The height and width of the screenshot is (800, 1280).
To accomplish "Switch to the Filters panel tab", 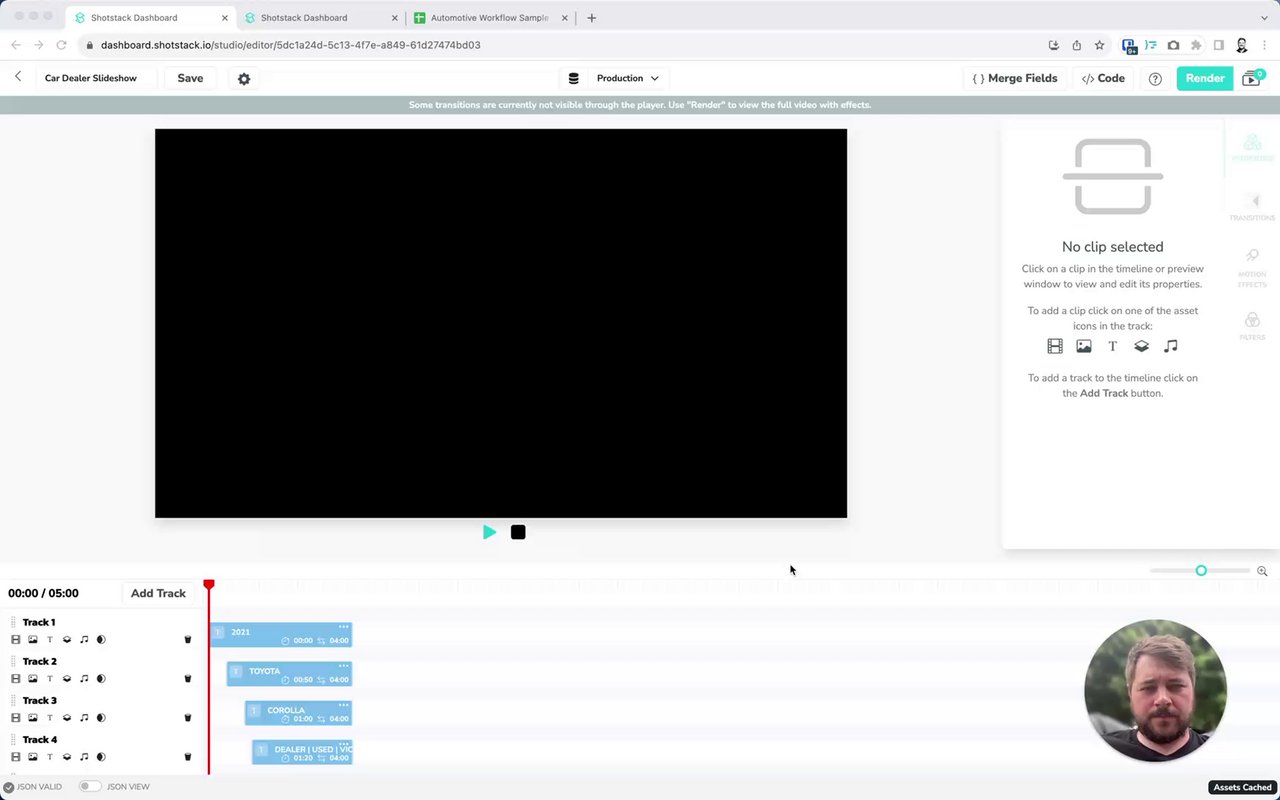I will coord(1252,326).
